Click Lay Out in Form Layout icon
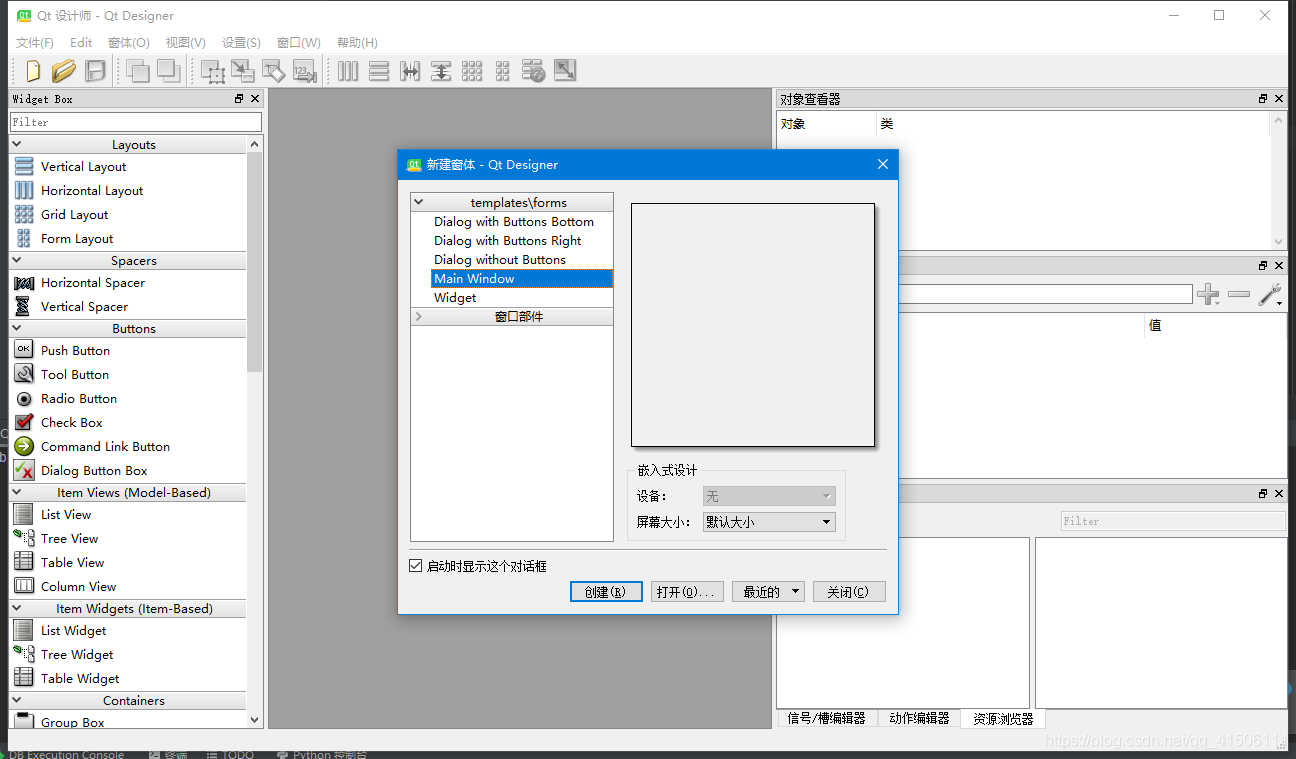 coord(503,71)
